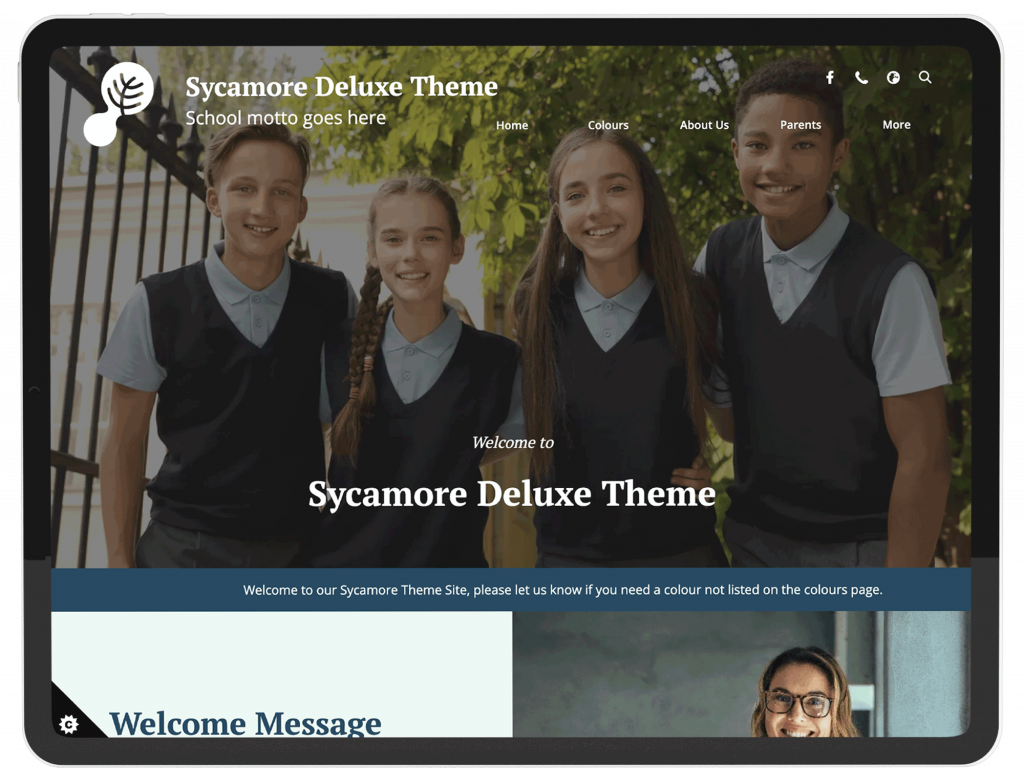Expand the About Us menu
The width and height of the screenshot is (1024, 784).
[x=704, y=125]
